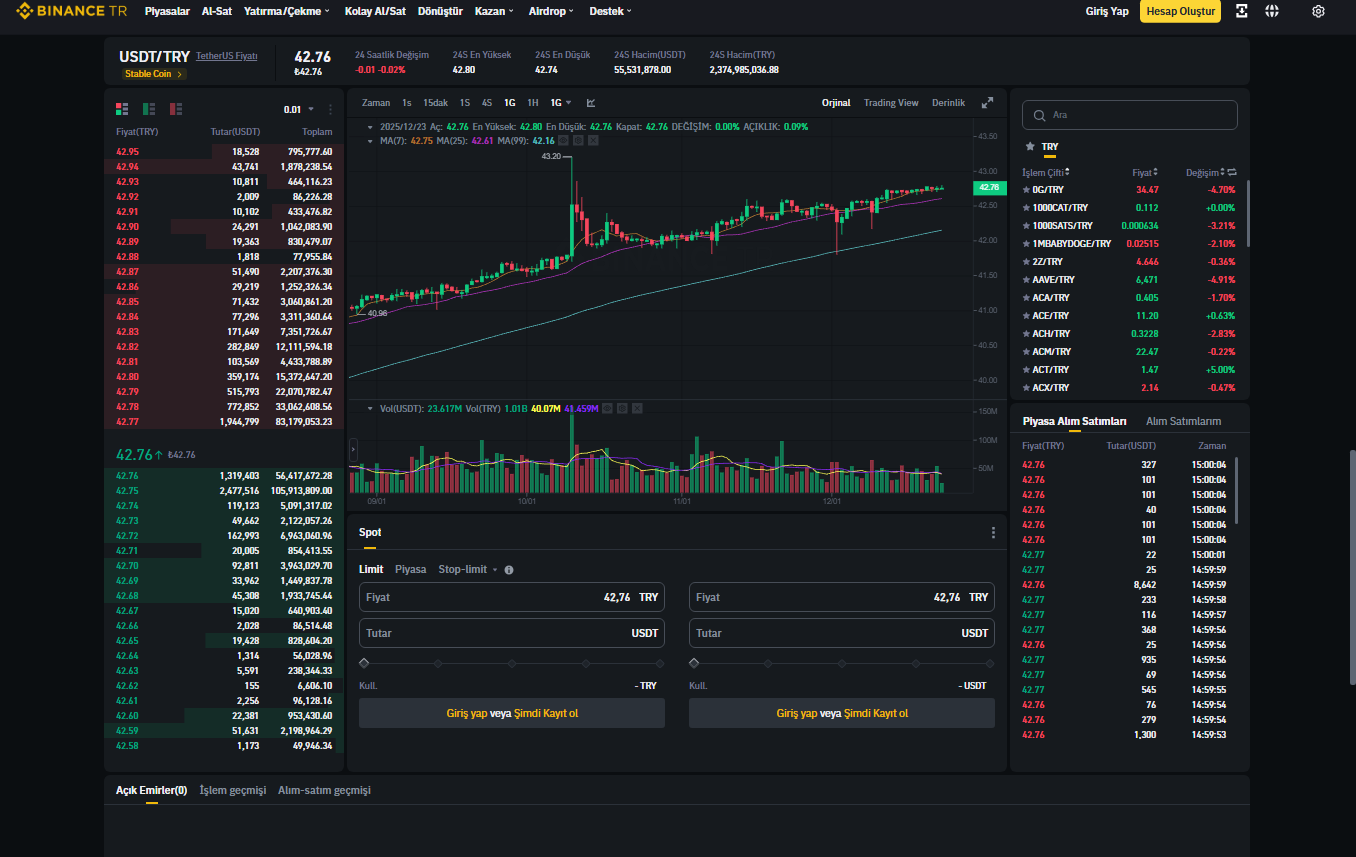Click first handle on buy amount slider
1356x857 pixels.
click(x=364, y=663)
